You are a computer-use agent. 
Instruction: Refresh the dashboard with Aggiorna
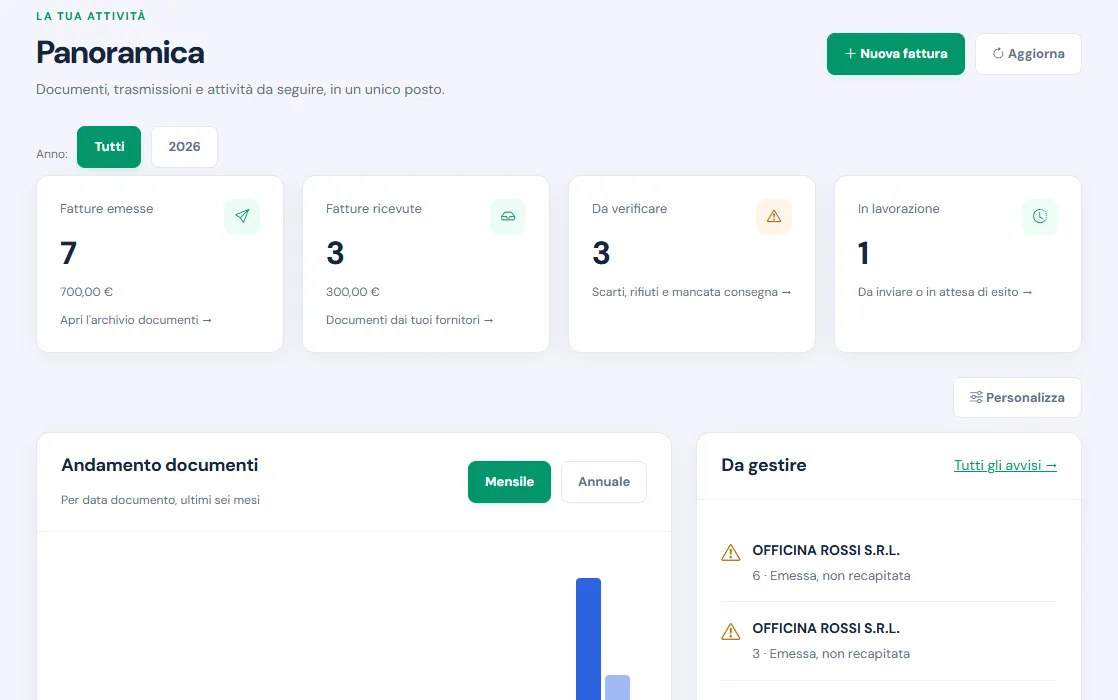[x=1028, y=53]
